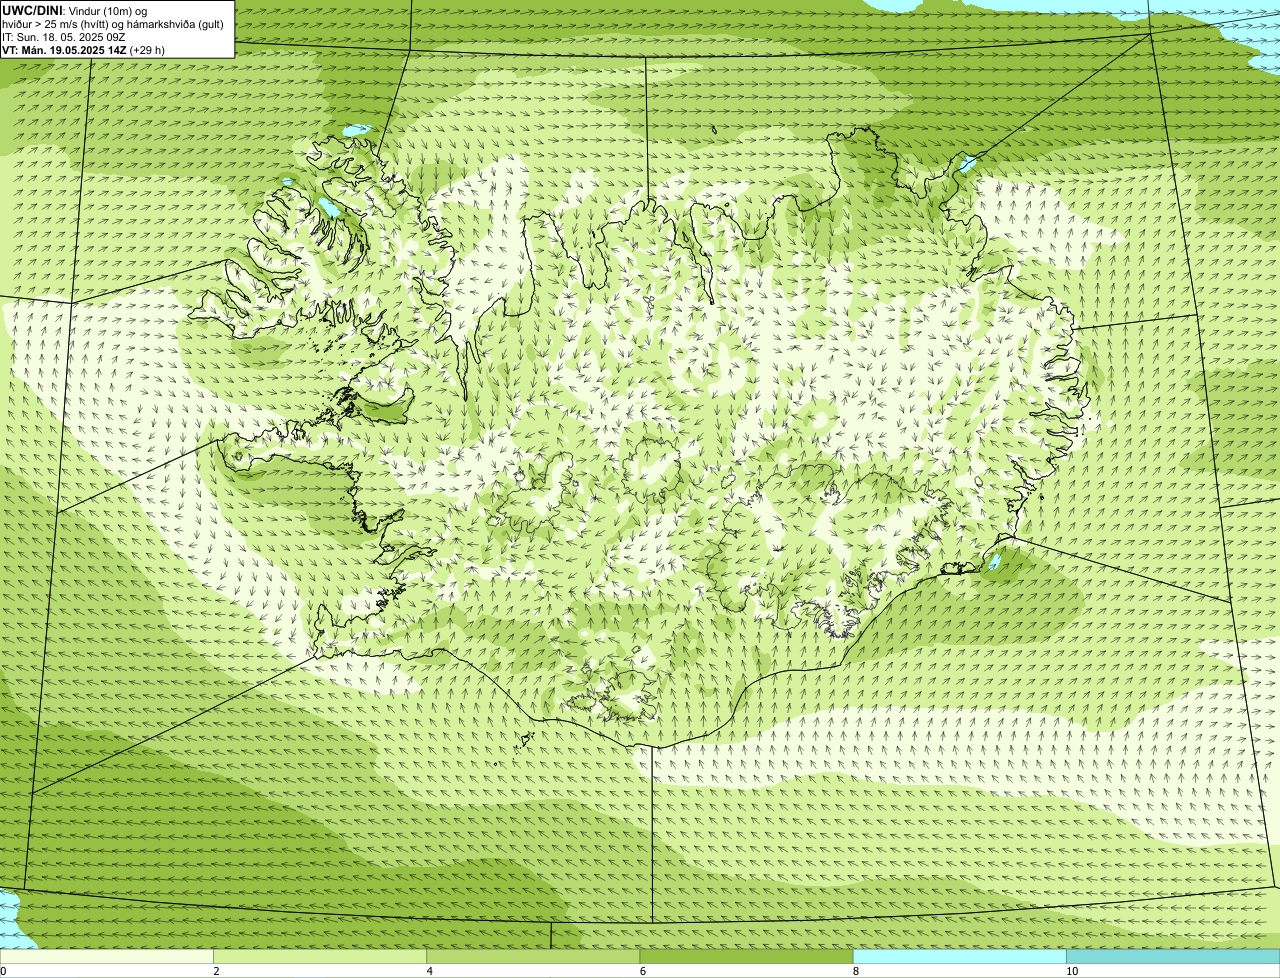The width and height of the screenshot is (1280, 978).
Task: Click the 8–10 m/s light cyan legend segment
Action: [960, 957]
